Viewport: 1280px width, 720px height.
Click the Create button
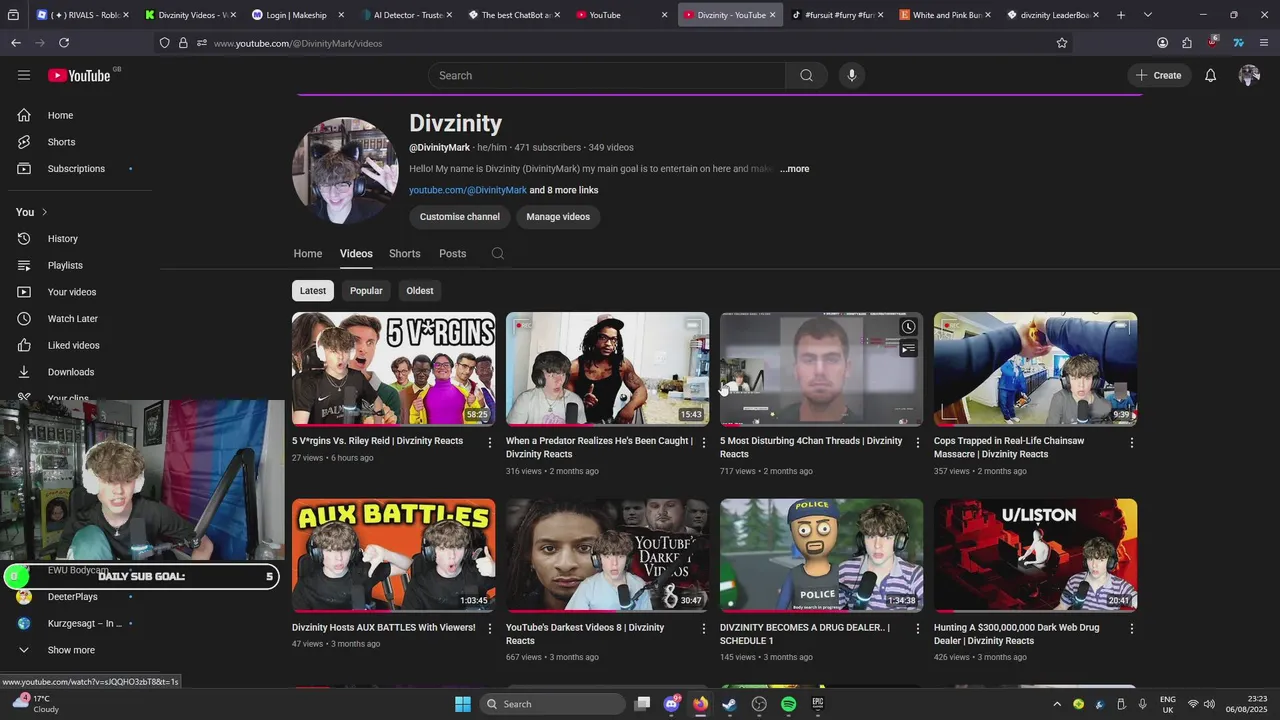[x=1159, y=75]
